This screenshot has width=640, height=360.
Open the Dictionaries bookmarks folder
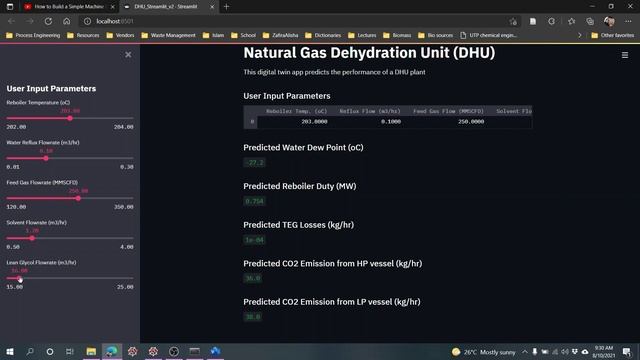[323, 36]
